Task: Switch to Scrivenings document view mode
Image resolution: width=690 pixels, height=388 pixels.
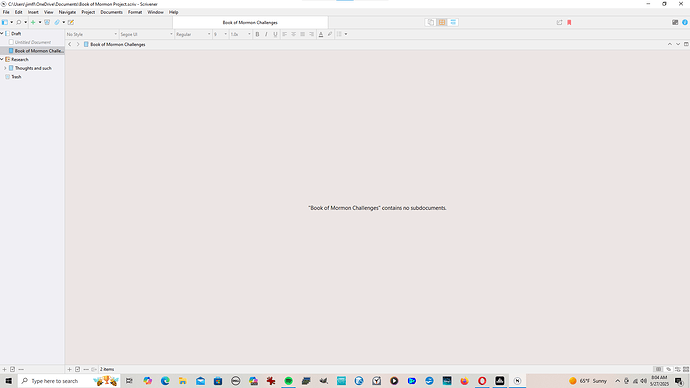Action: (431, 22)
